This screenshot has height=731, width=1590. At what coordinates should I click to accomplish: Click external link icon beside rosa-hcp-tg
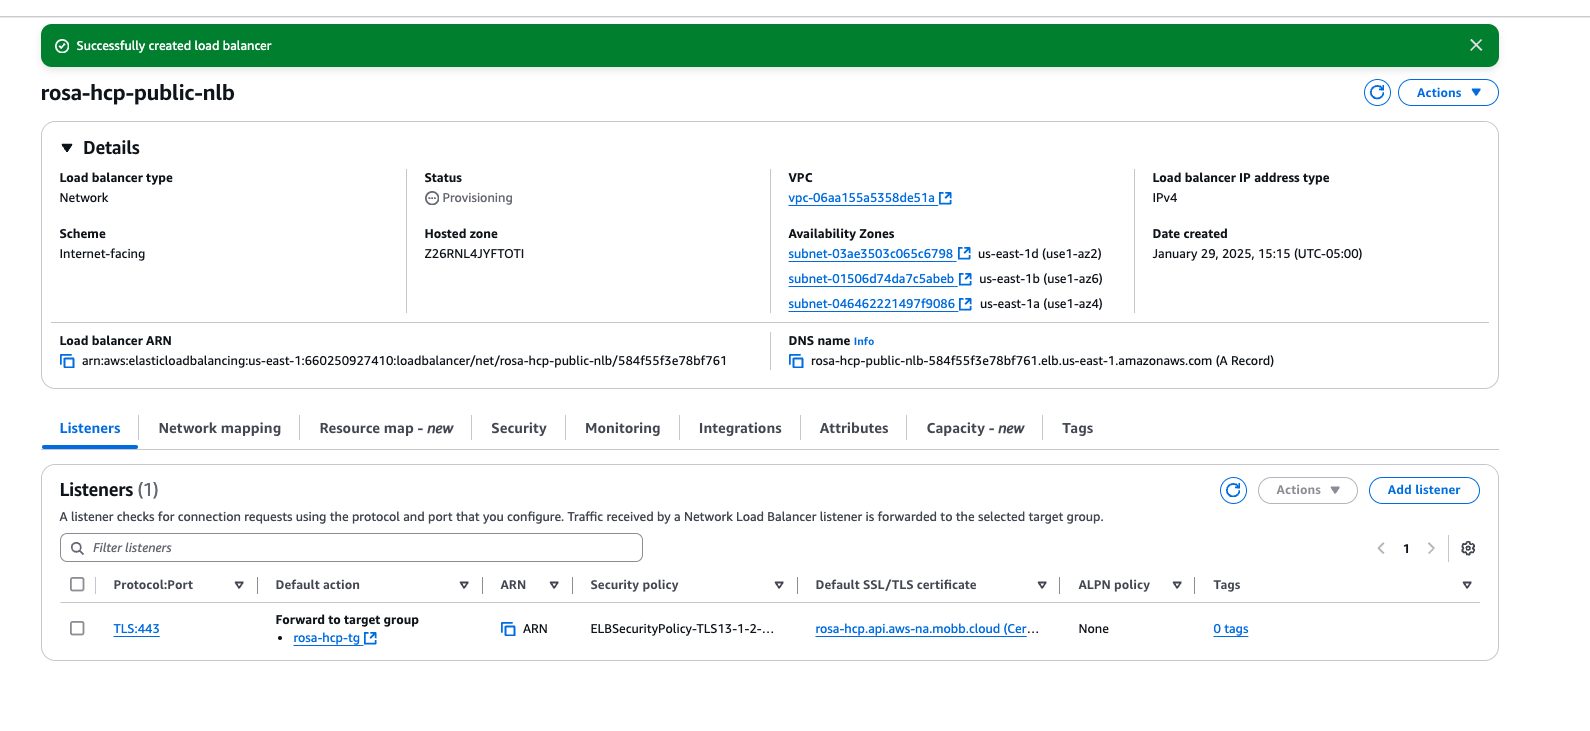(x=370, y=638)
